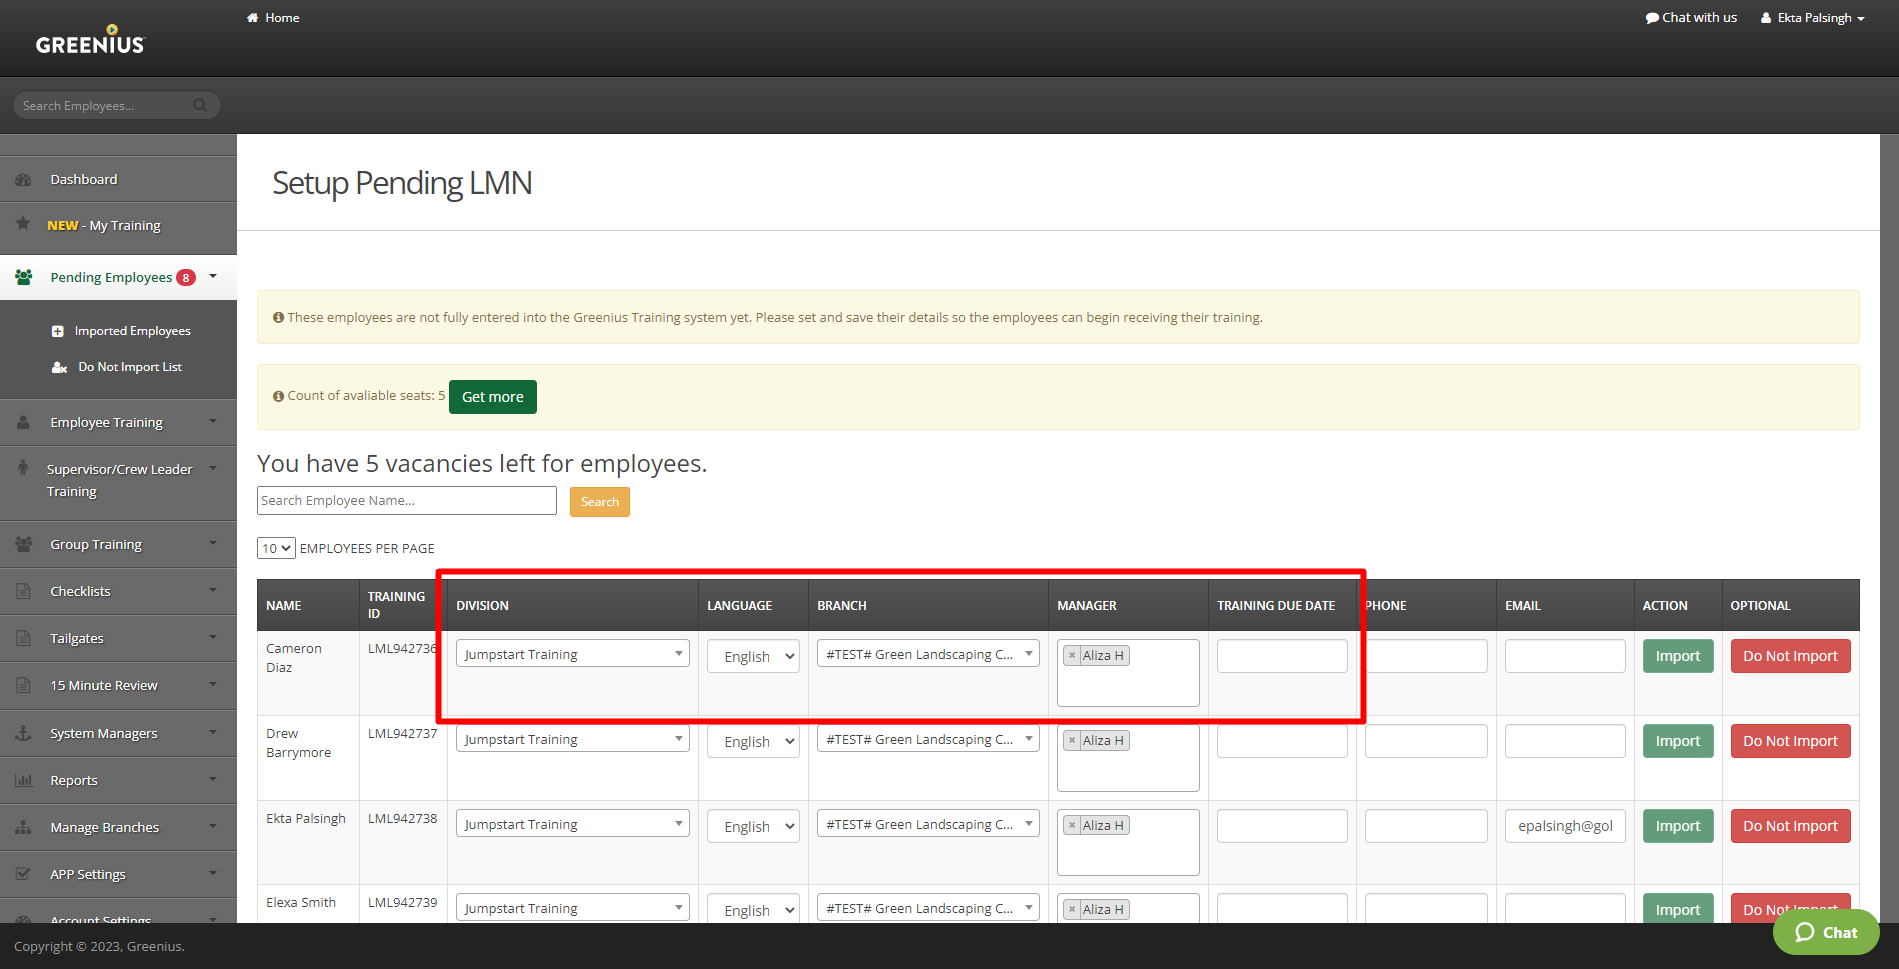Image resolution: width=1899 pixels, height=969 pixels.
Task: Edit phone field for Drew Barrymore
Action: (1426, 741)
